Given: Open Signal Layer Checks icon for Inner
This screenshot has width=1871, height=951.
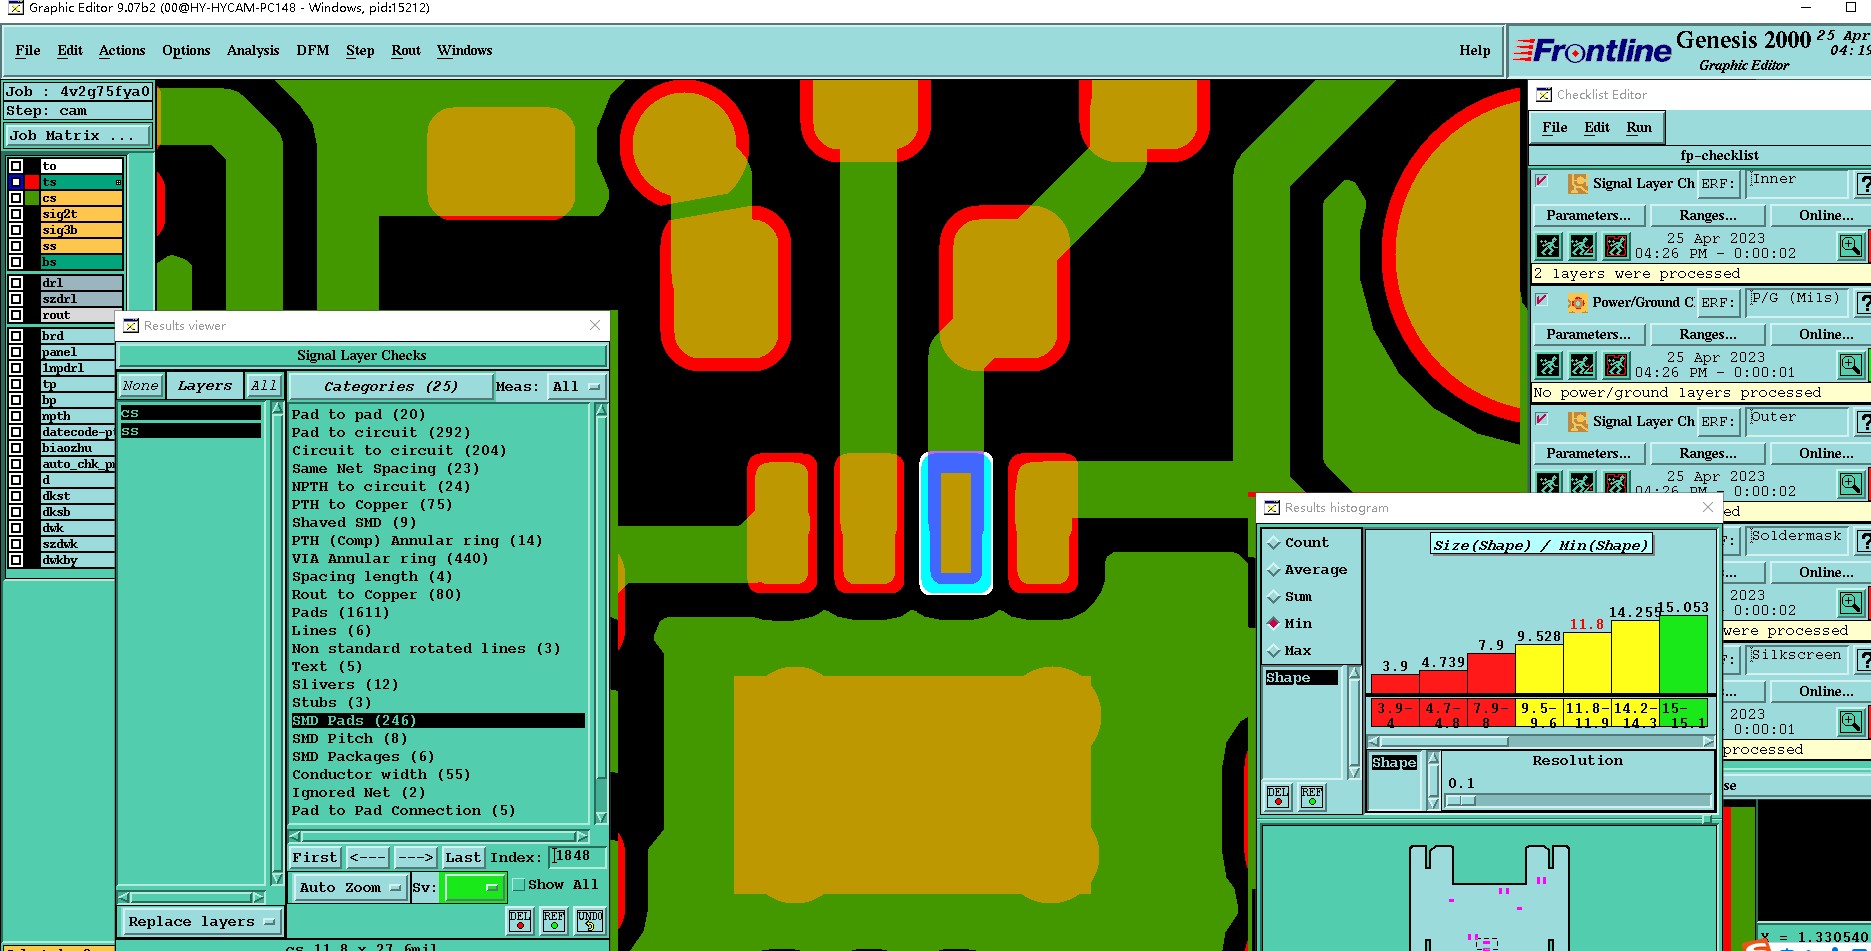Looking at the screenshot, I should pyautogui.click(x=1577, y=184).
